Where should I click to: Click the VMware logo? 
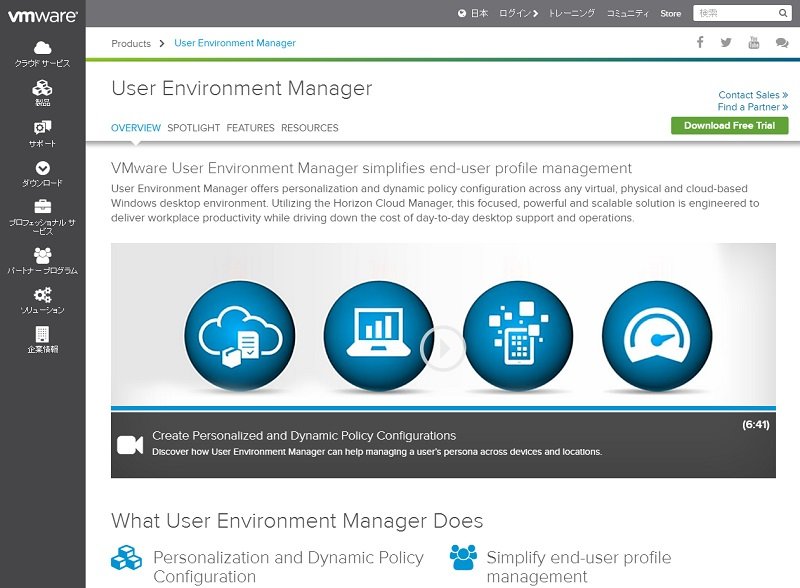click(x=43, y=16)
